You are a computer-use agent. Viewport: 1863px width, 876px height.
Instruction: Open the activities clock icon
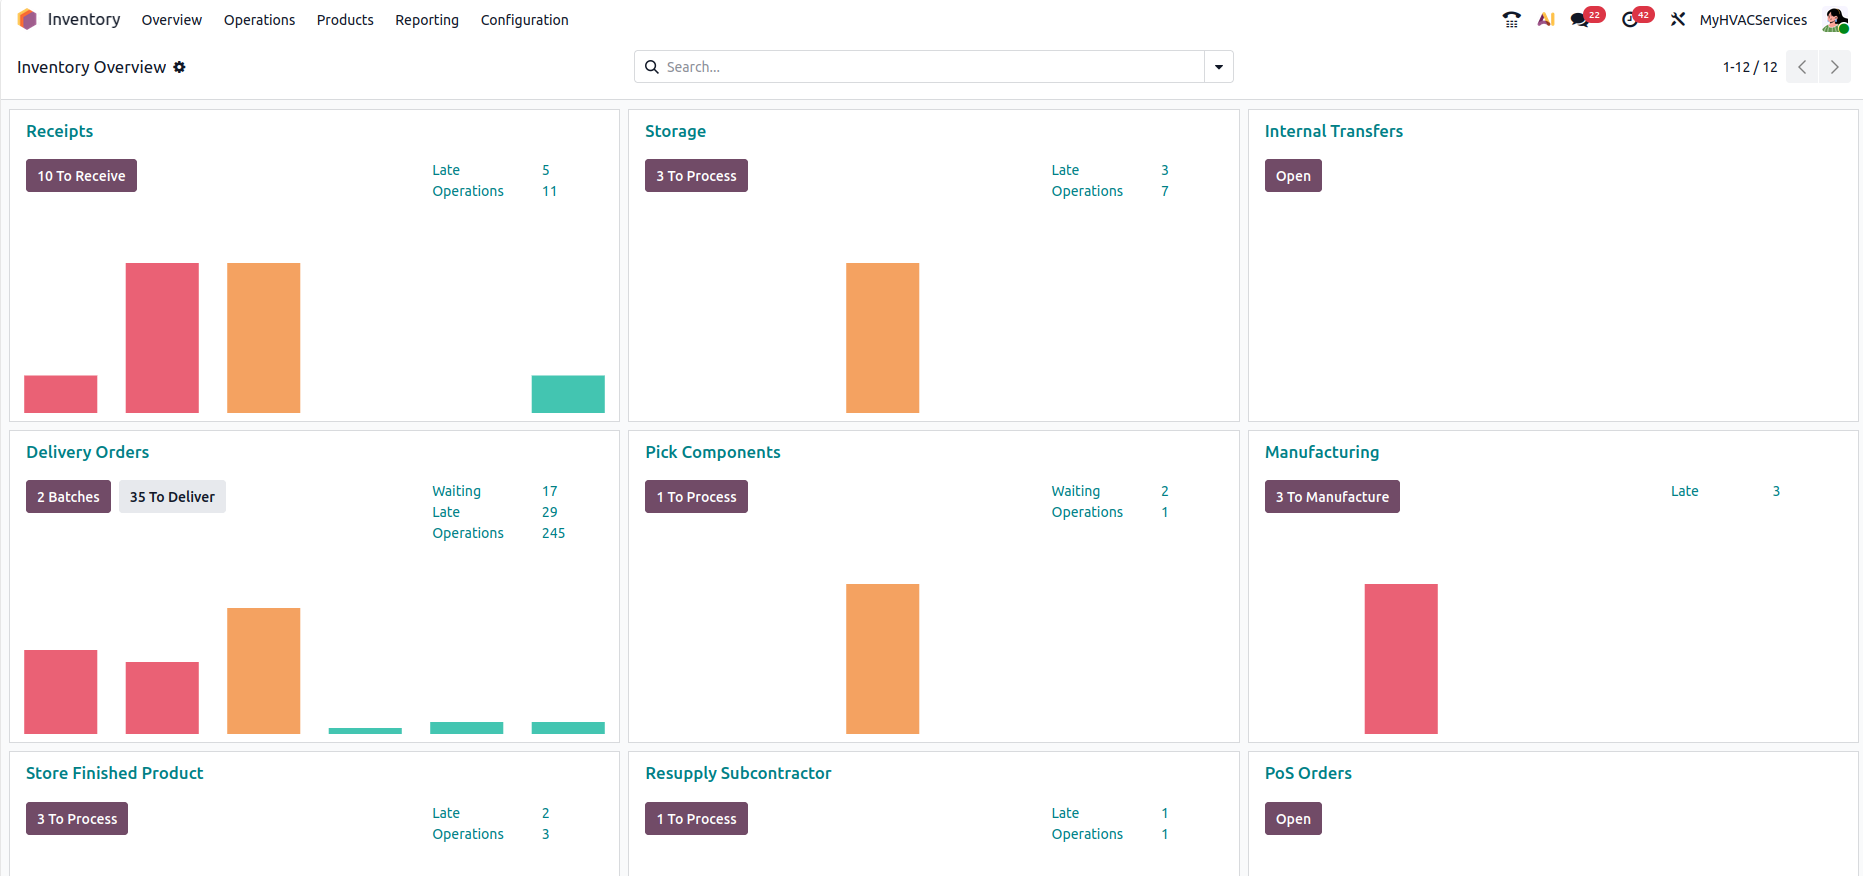(1630, 19)
